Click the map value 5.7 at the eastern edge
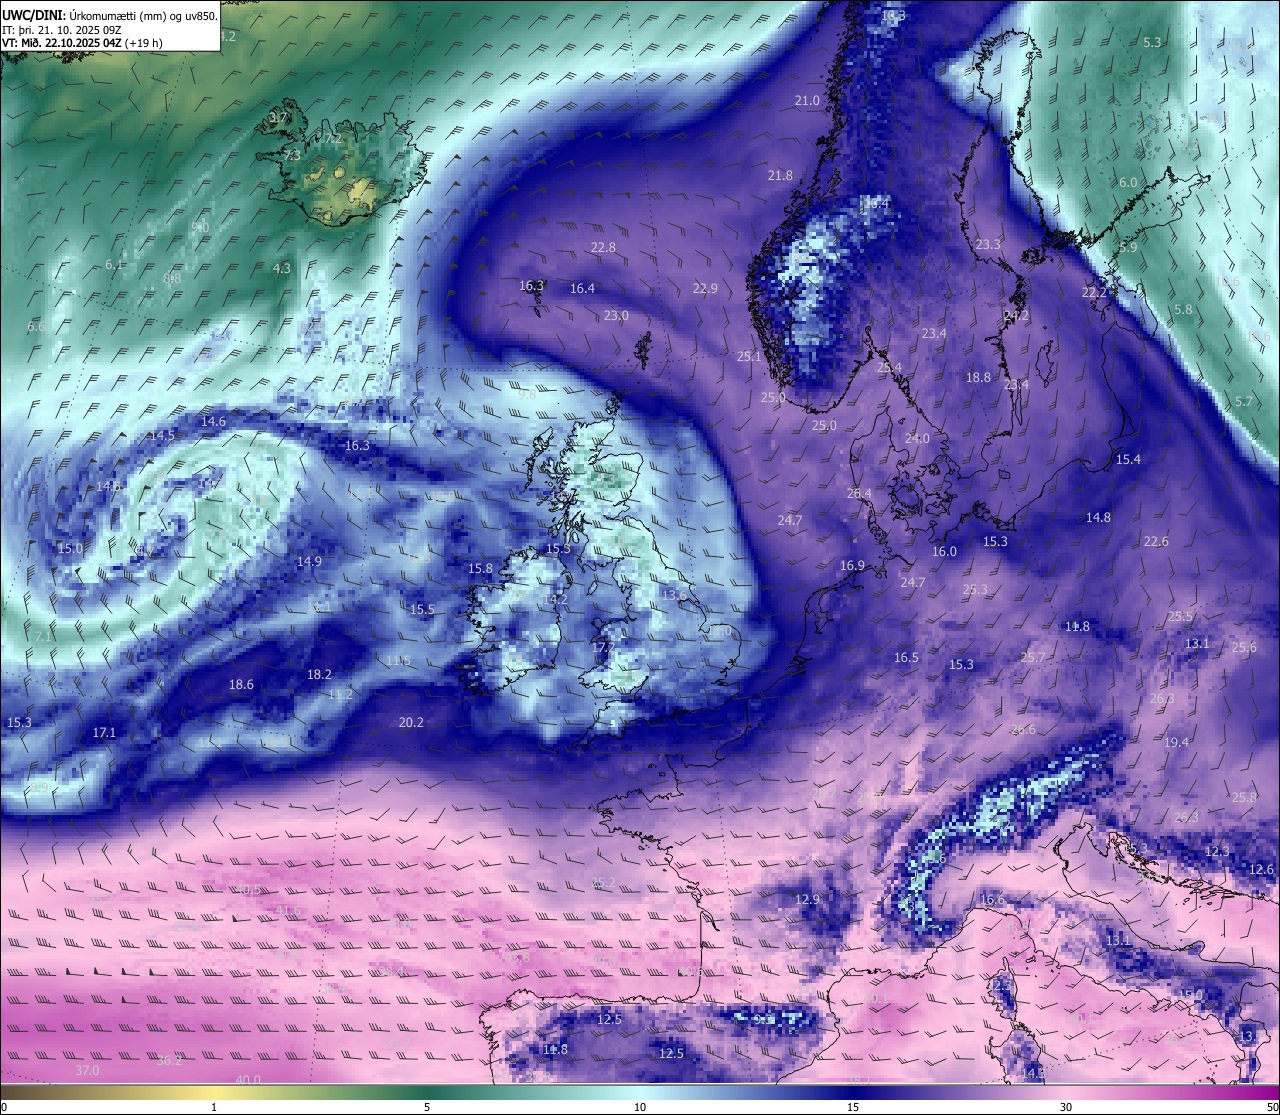 (1243, 401)
